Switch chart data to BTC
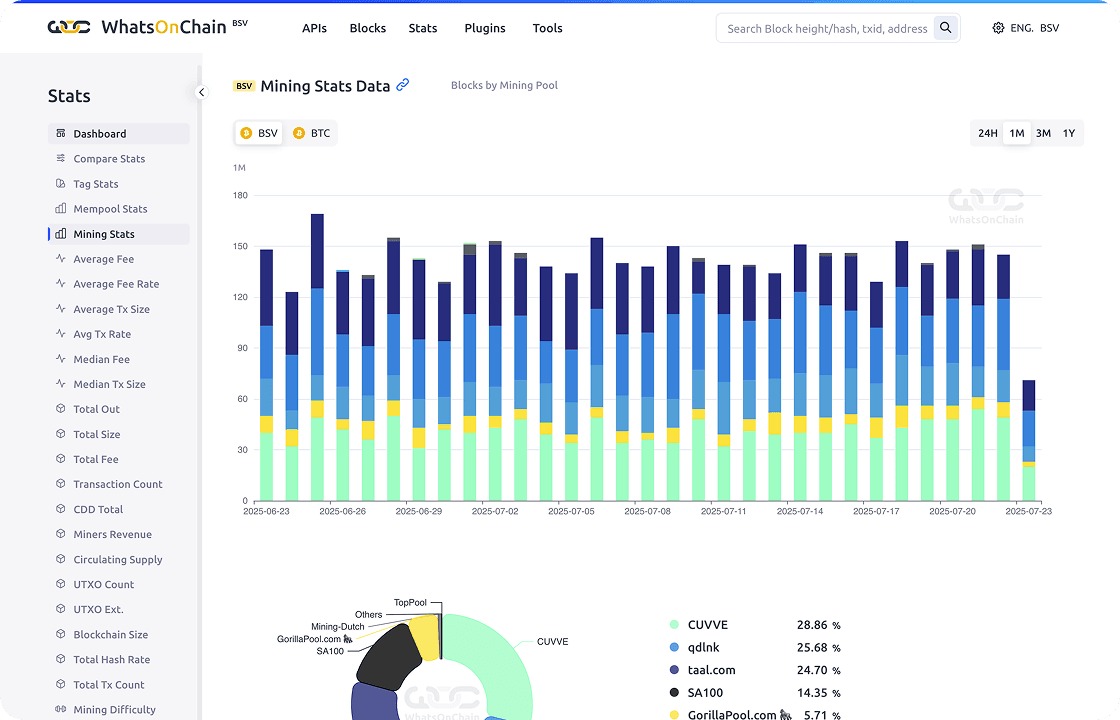The height and width of the screenshot is (720, 1120). (x=312, y=132)
